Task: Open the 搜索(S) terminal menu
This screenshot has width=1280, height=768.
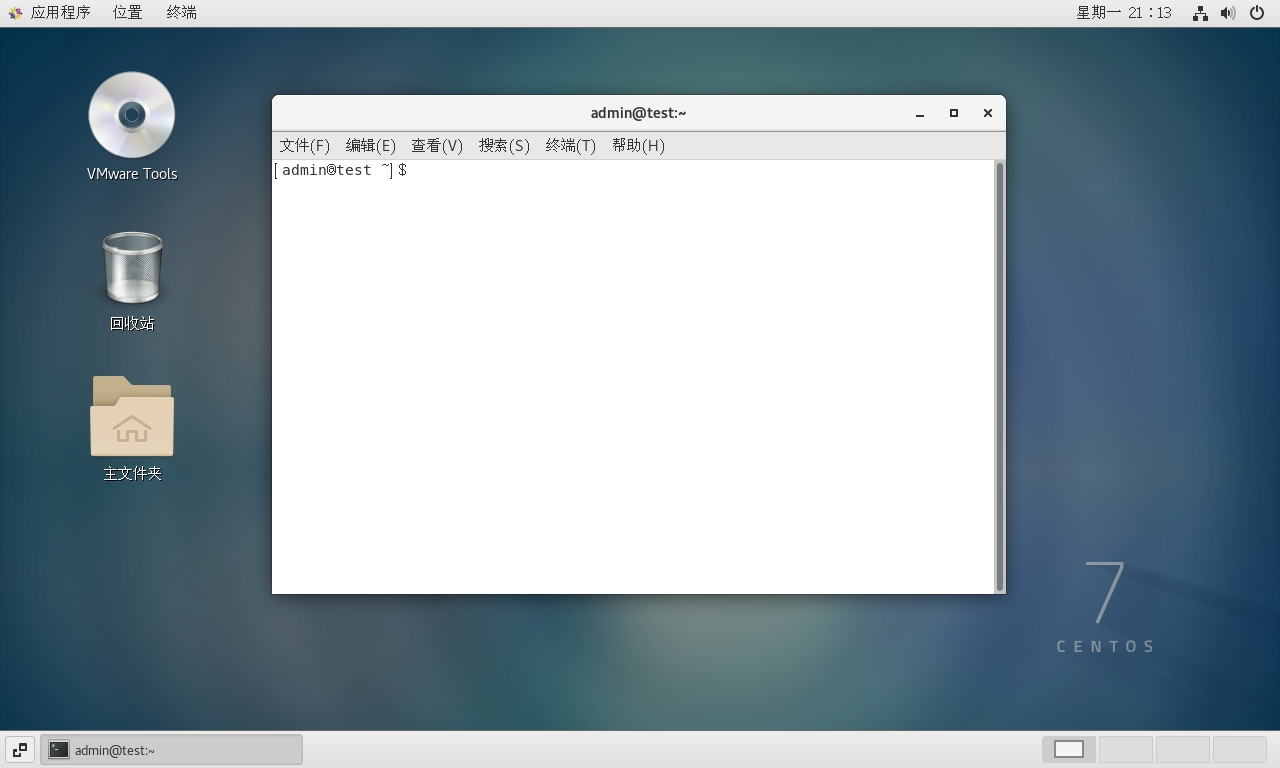Action: [504, 145]
